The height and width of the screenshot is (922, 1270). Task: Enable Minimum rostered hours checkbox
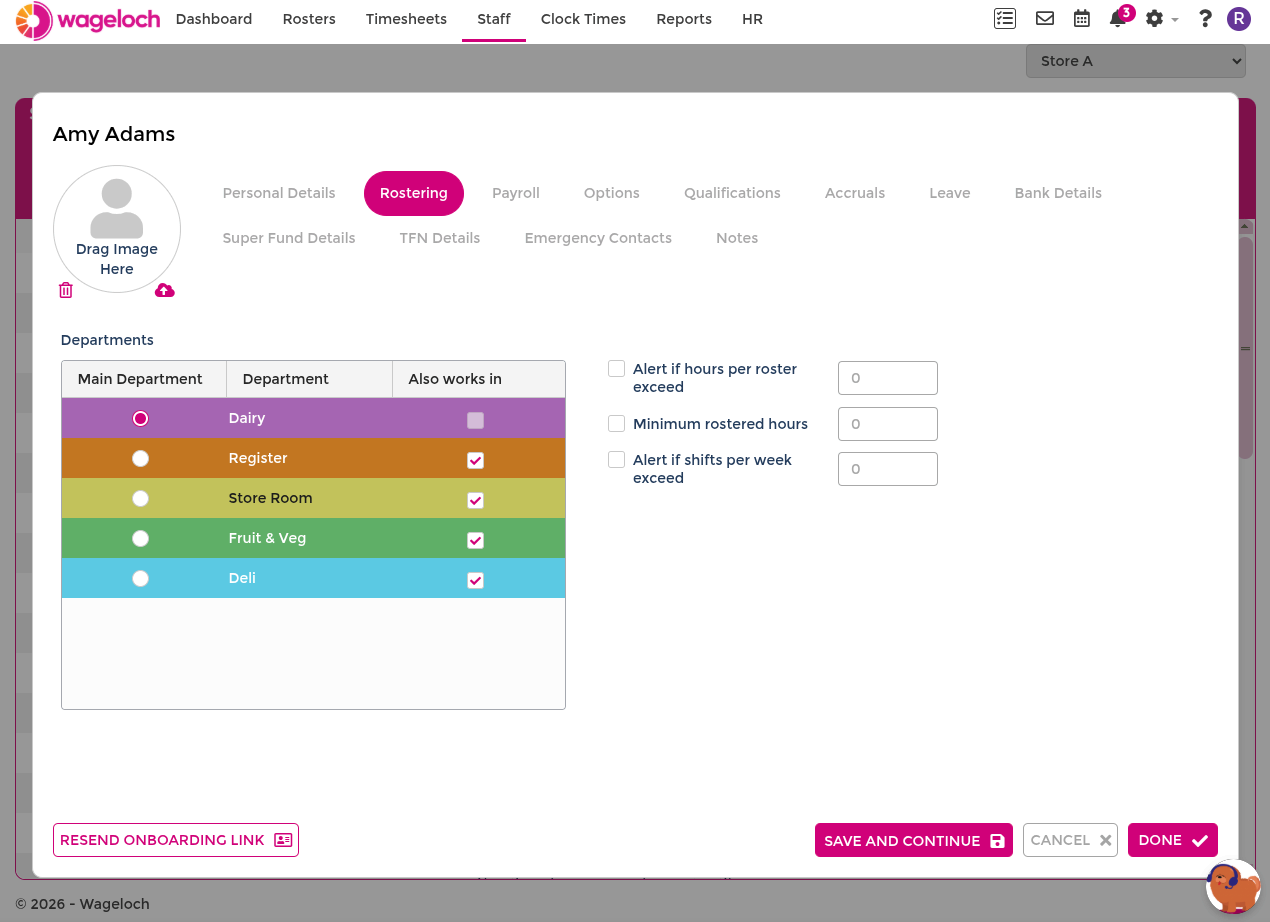tap(617, 424)
